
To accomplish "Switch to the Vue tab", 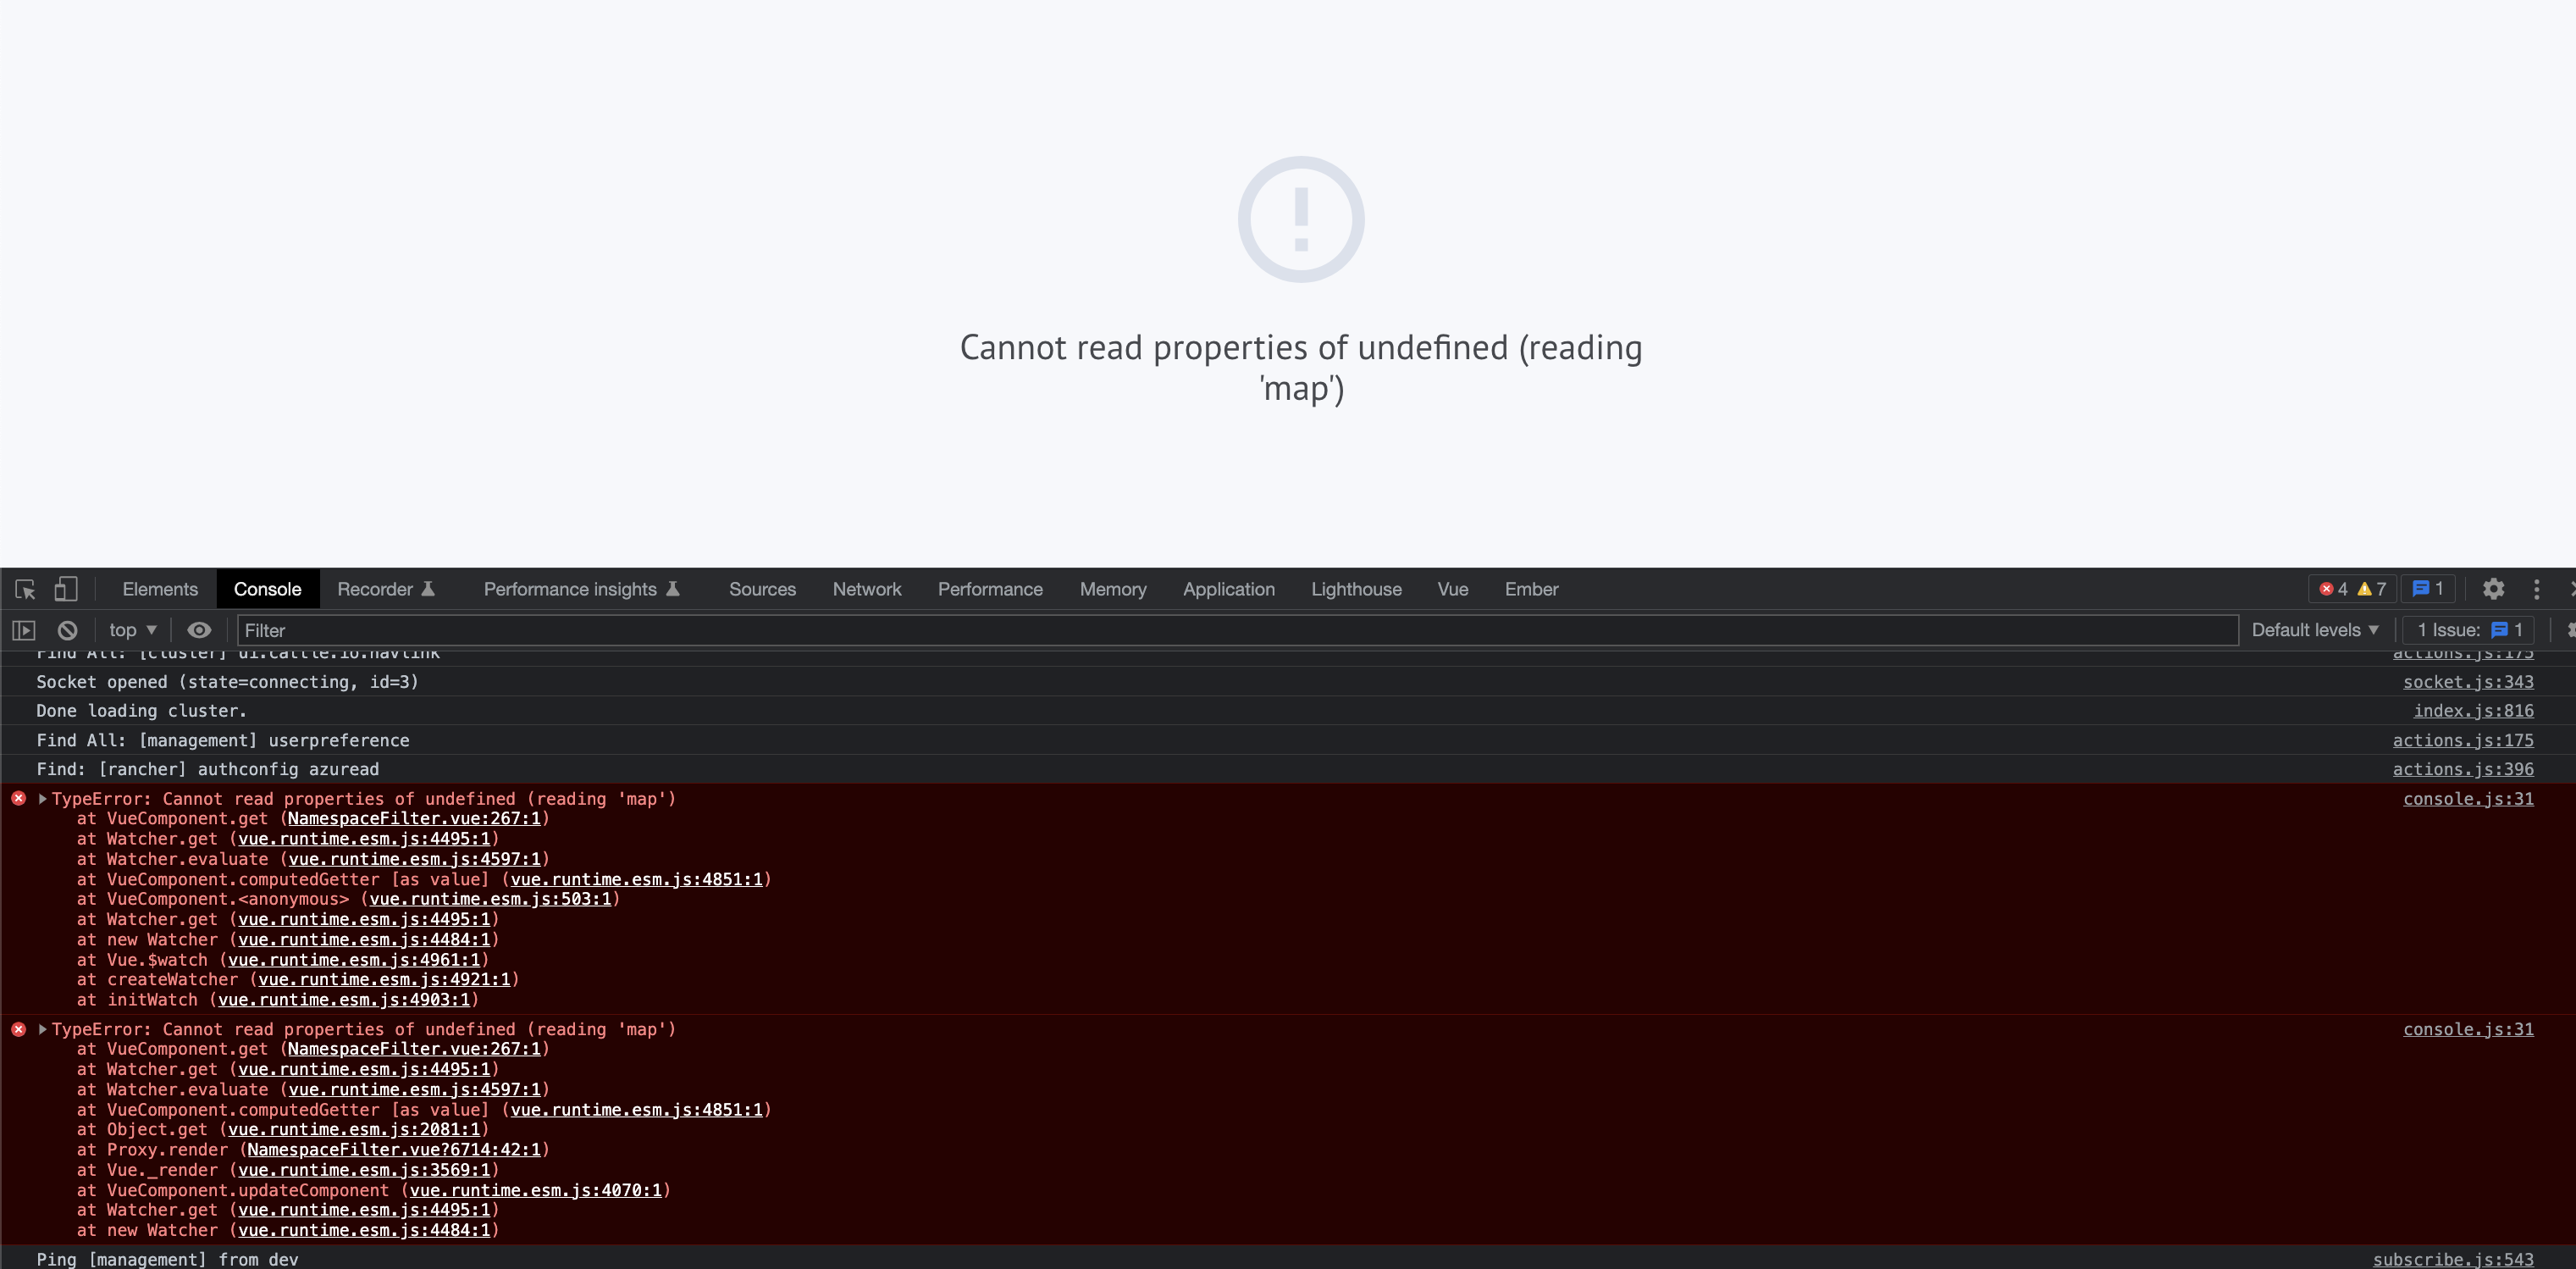I will (1452, 589).
